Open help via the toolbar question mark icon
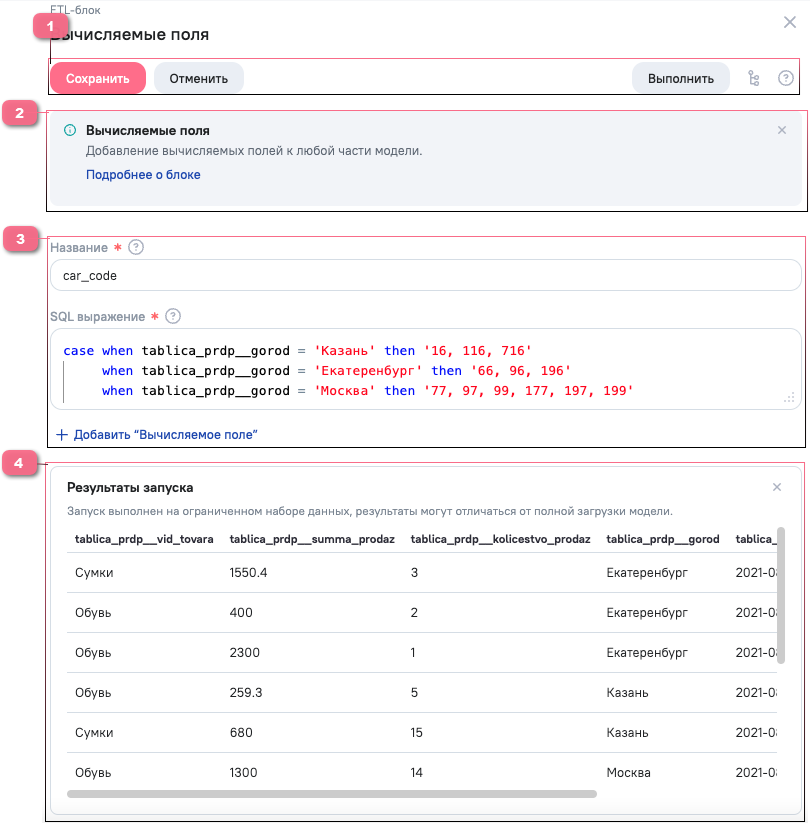 coord(785,78)
